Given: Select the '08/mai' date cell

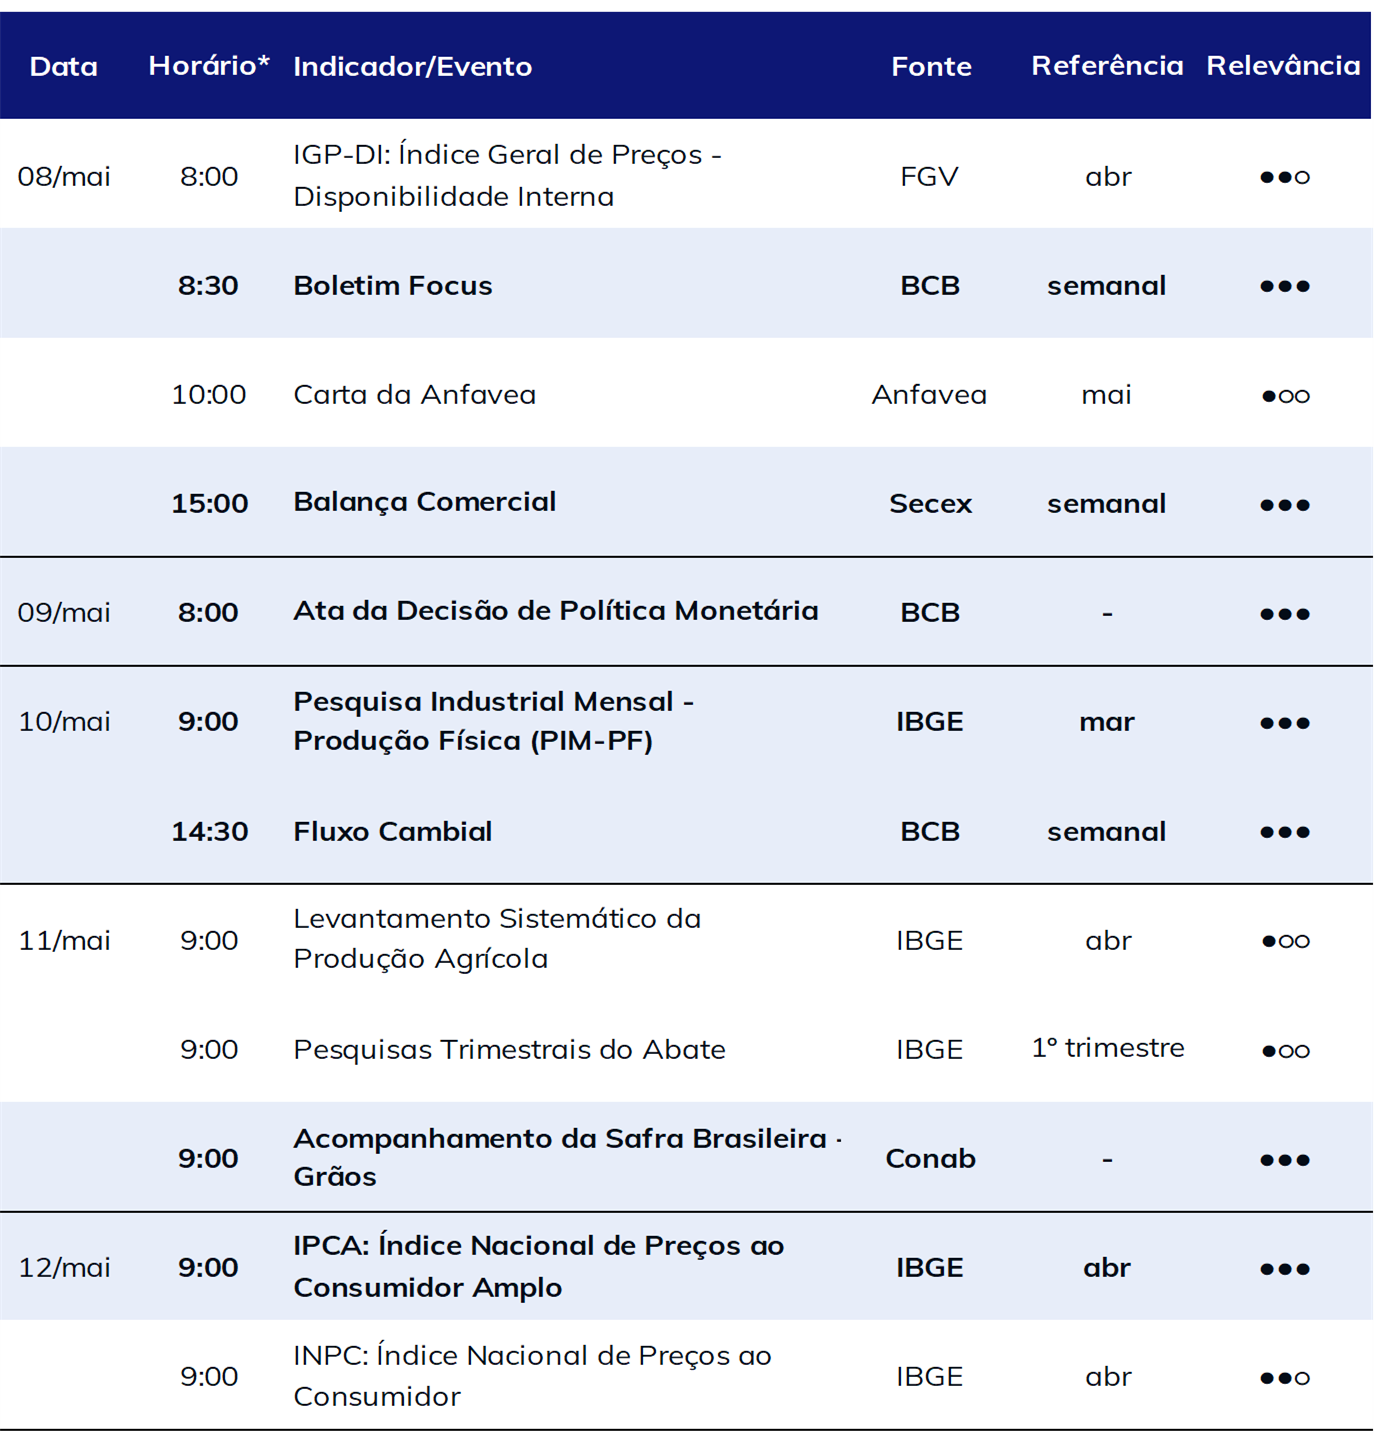Looking at the screenshot, I should coord(64,176).
